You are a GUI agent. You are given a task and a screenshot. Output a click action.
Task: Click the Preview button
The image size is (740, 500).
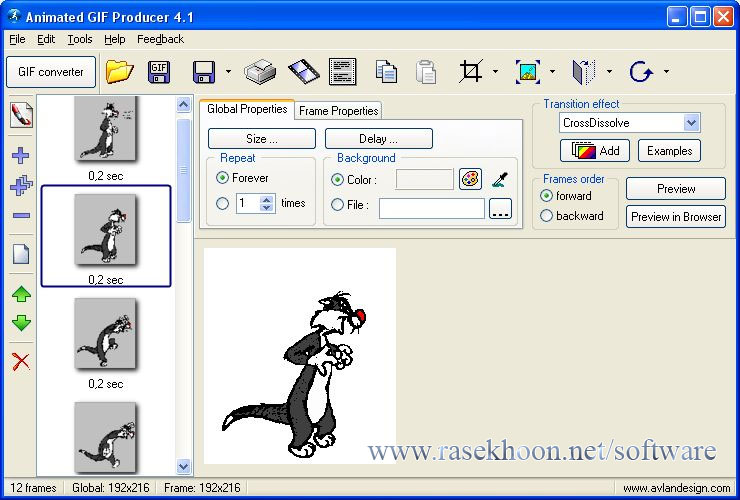[676, 189]
